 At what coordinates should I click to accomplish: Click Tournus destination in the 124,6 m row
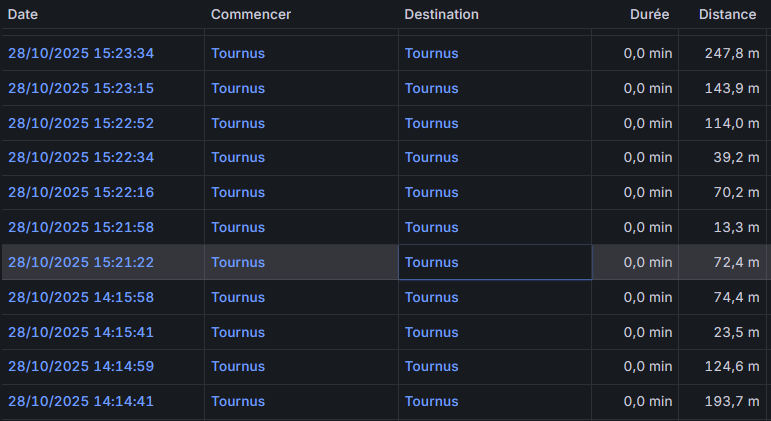pyautogui.click(x=431, y=366)
